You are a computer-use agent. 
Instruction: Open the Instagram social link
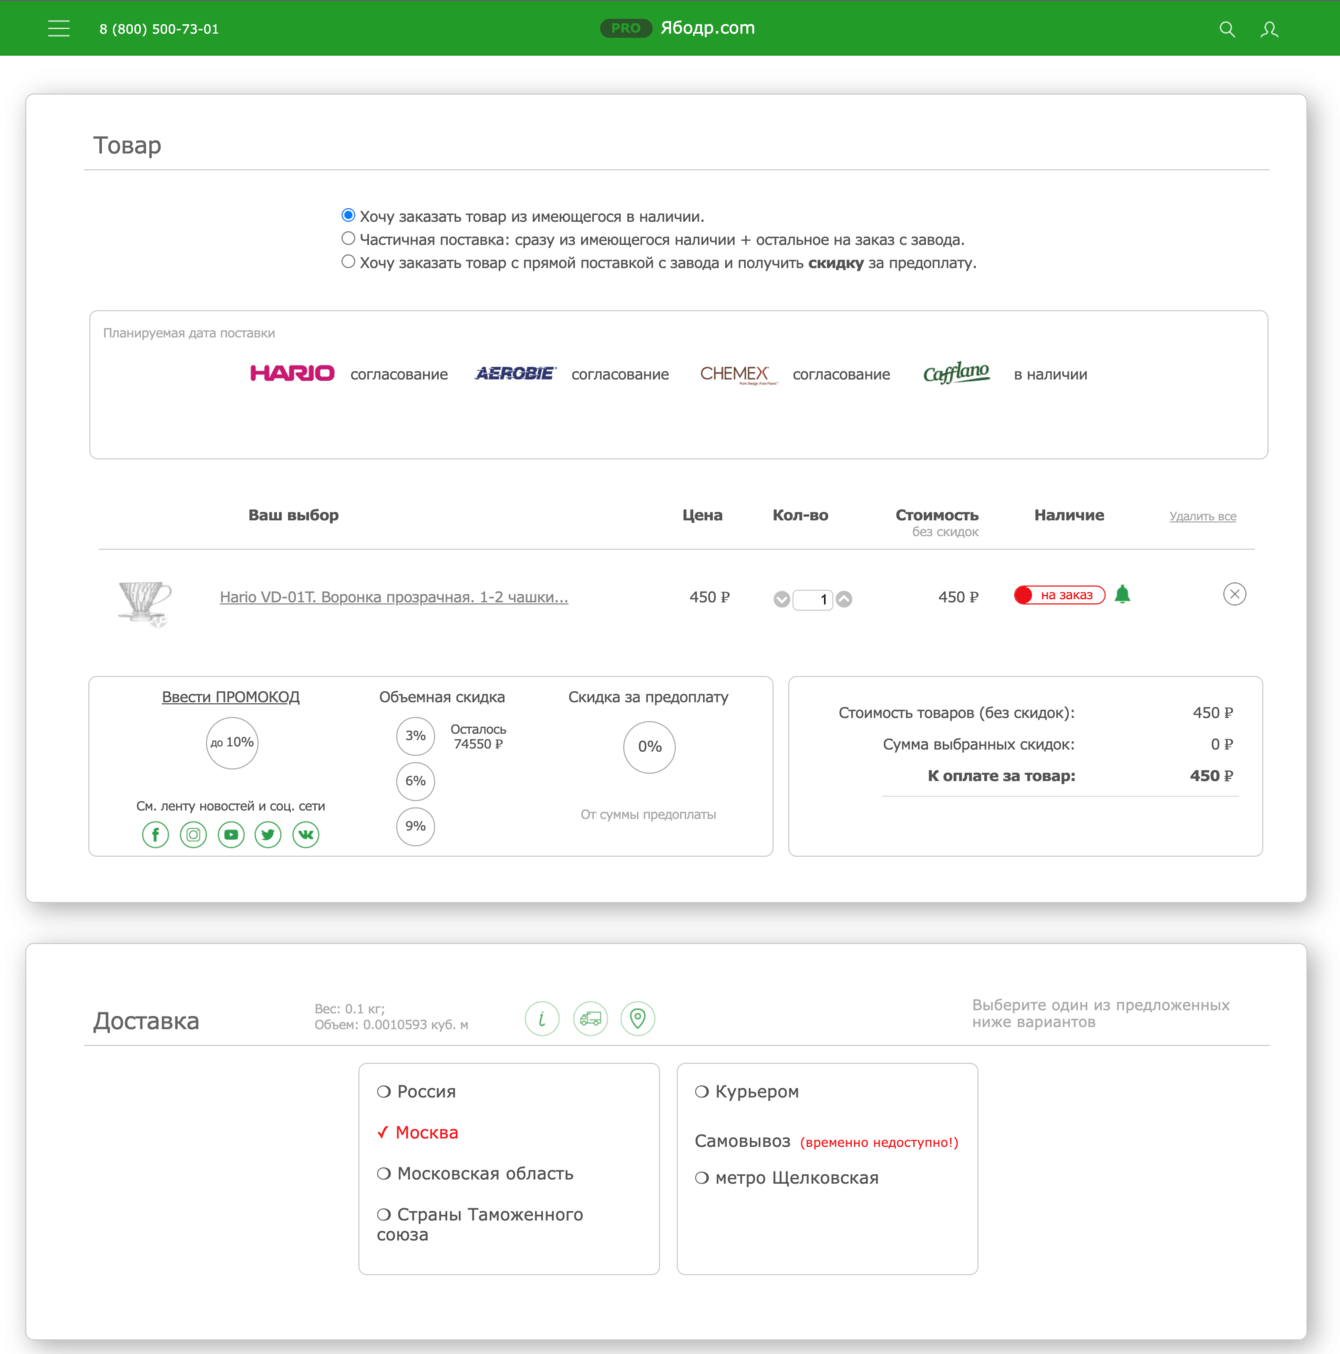[193, 834]
